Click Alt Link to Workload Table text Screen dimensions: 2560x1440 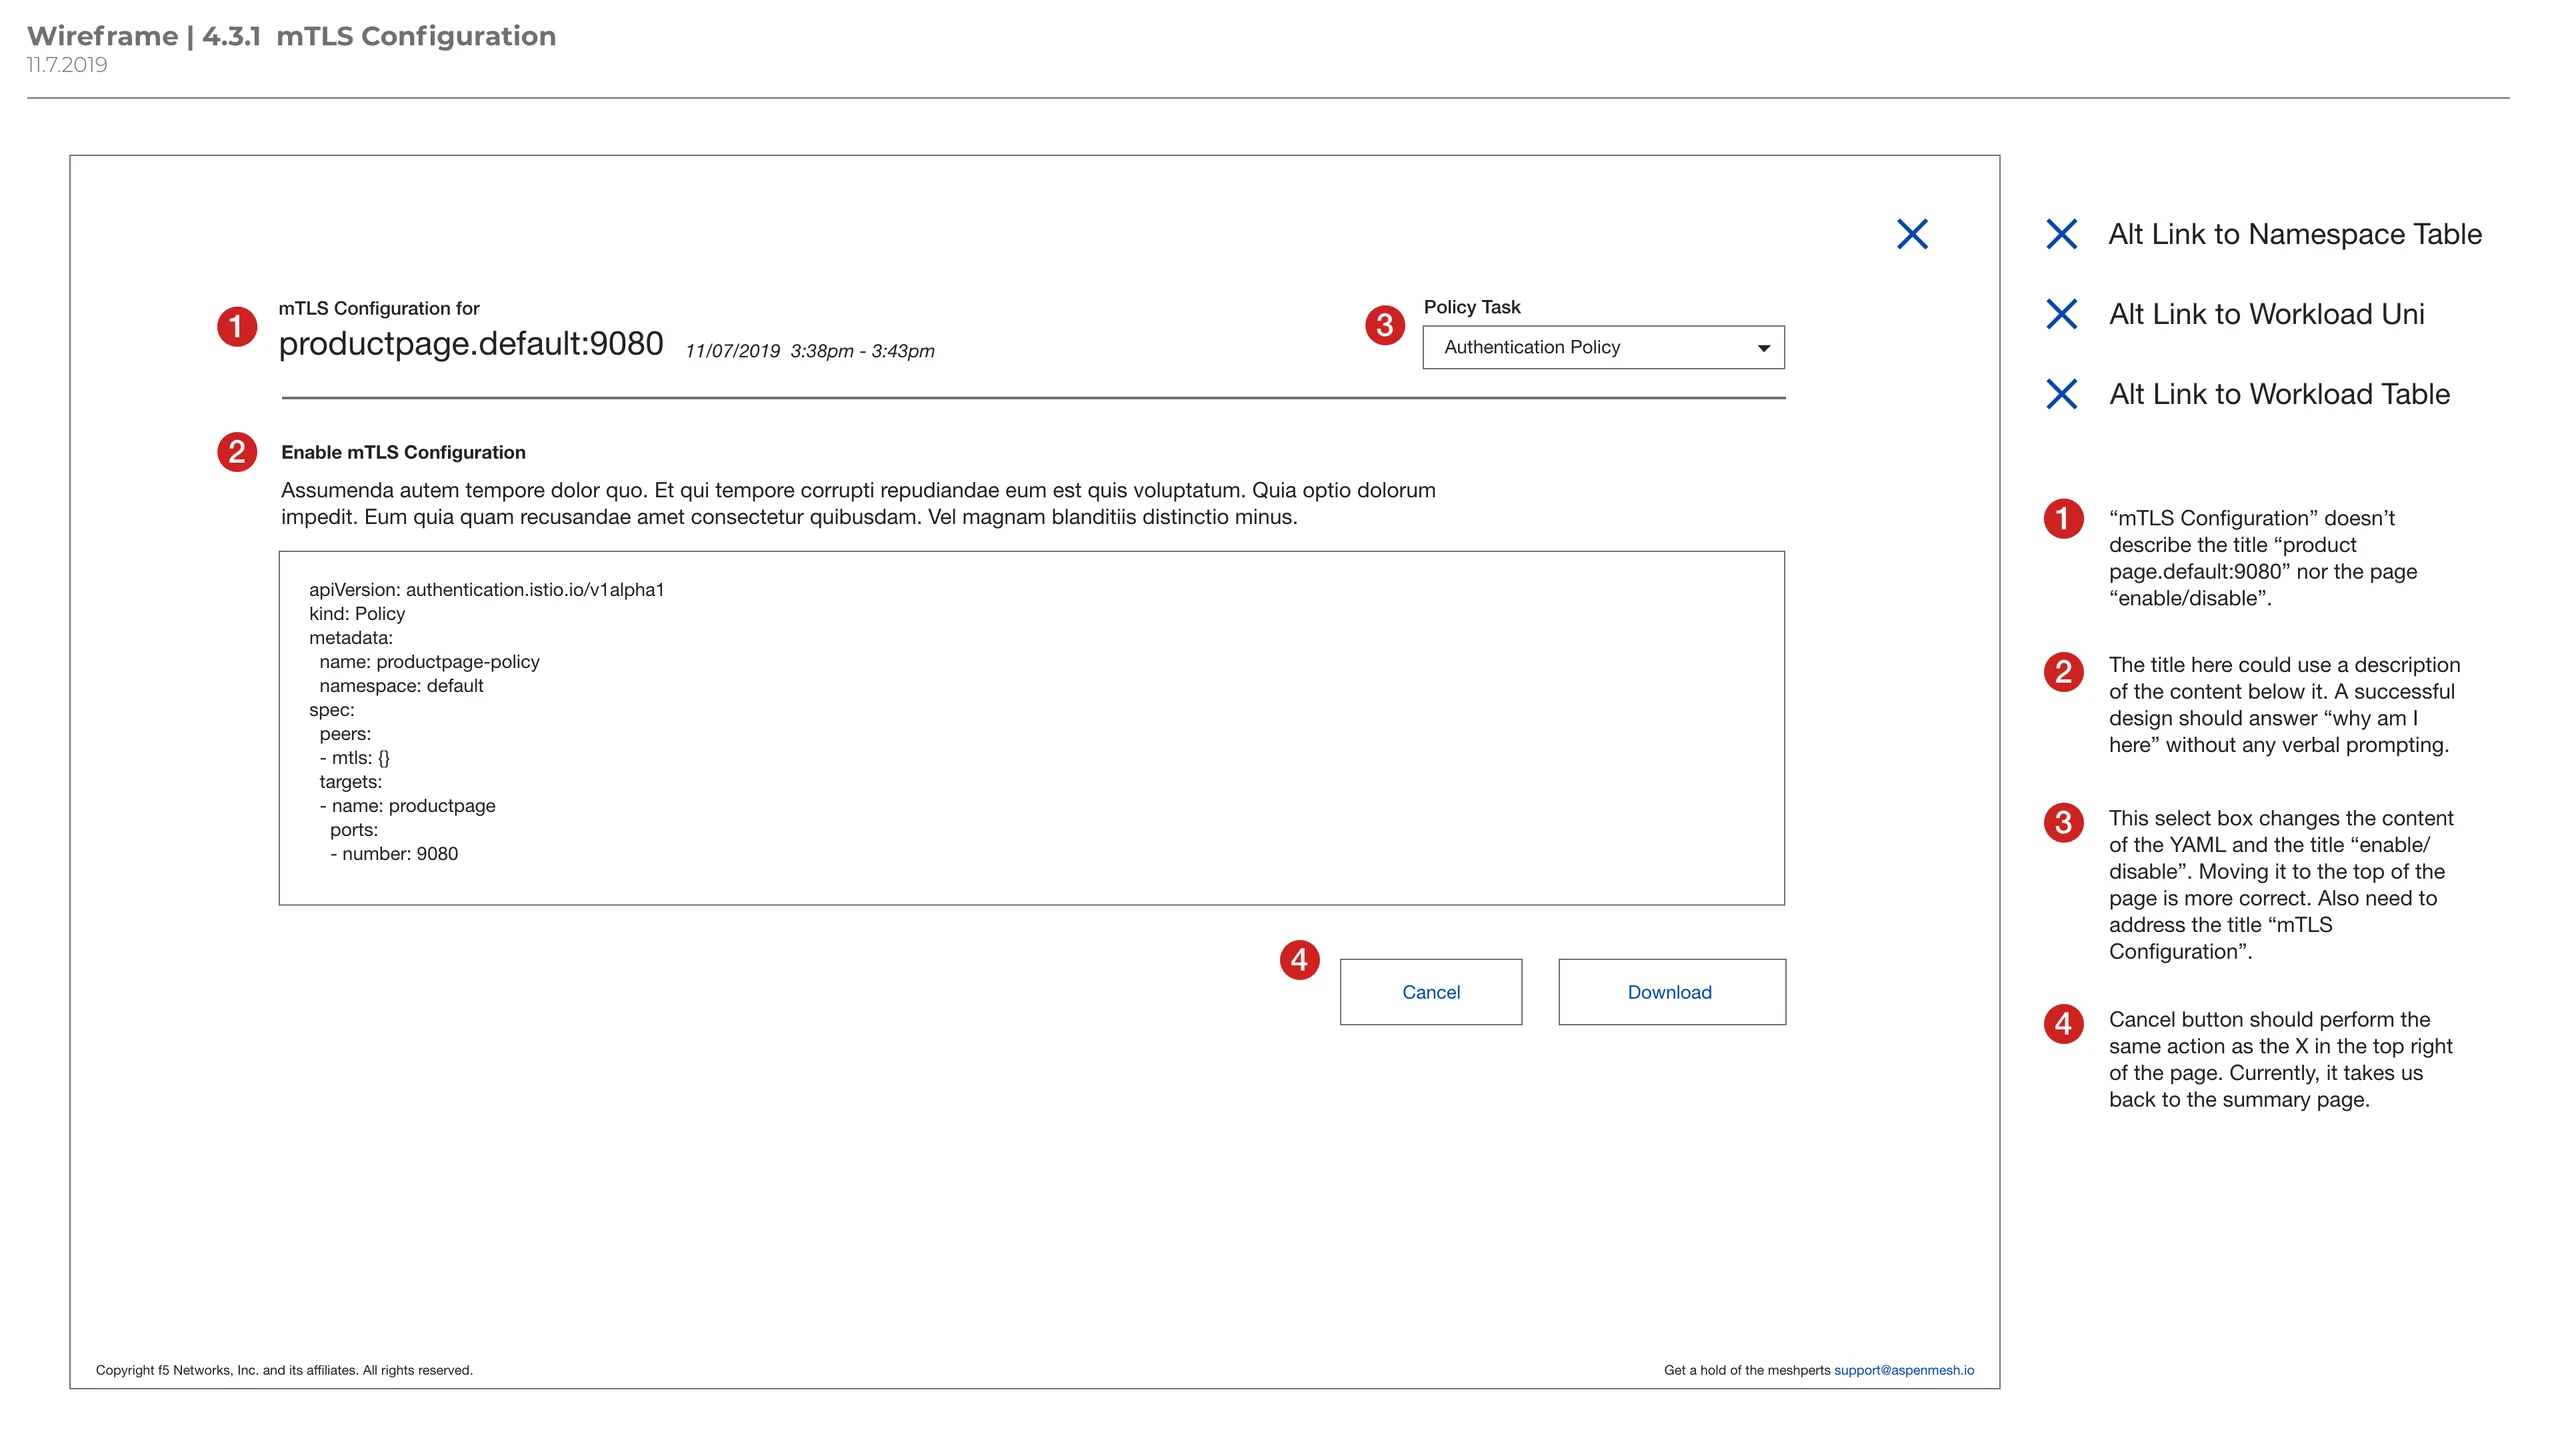(2279, 394)
